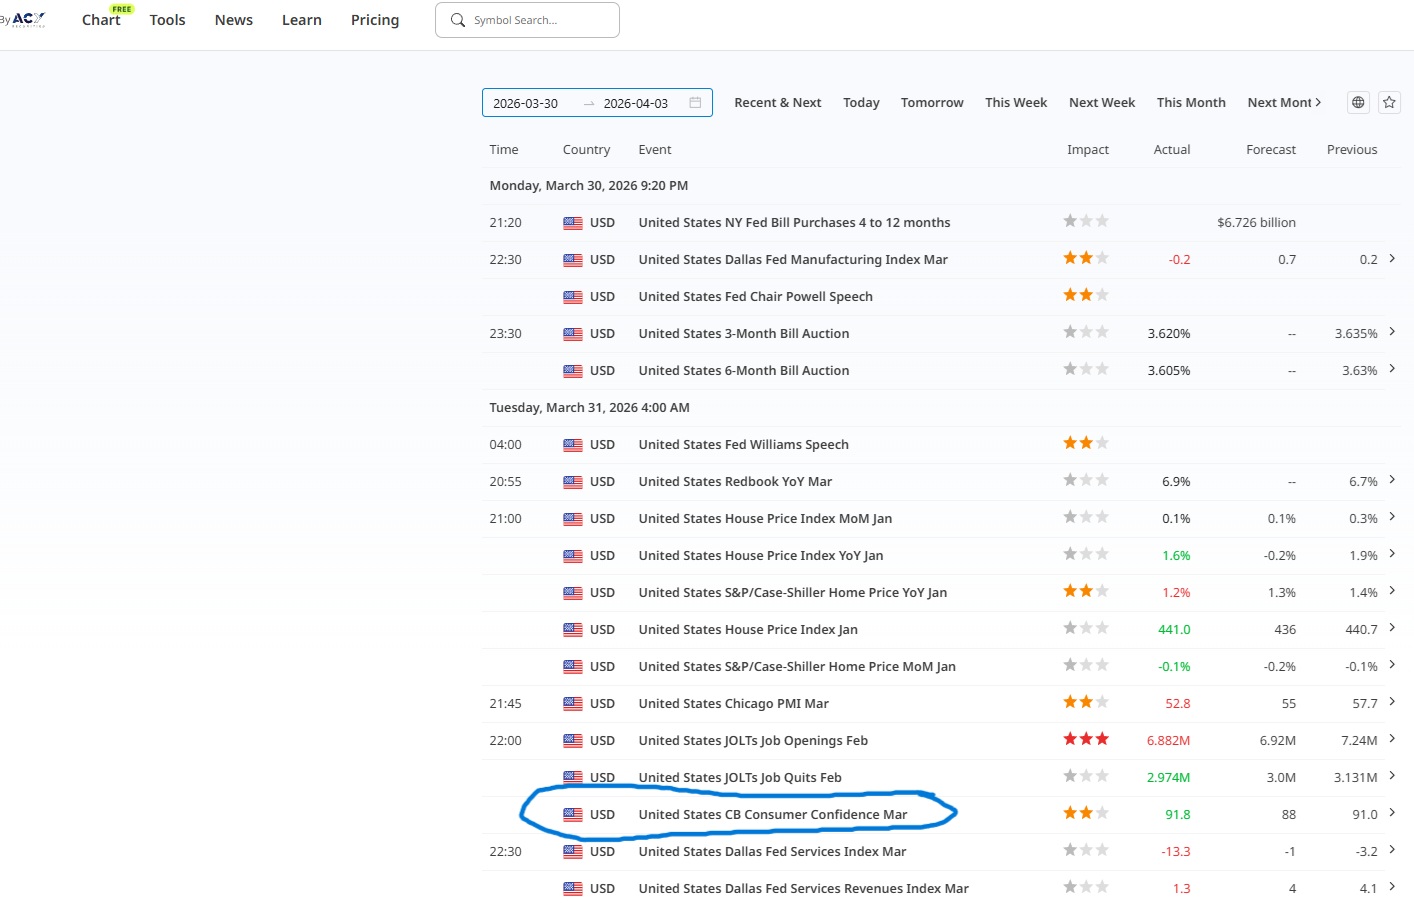
Task: Expand Dallas Fed Manufacturing Index row
Action: tap(1392, 259)
